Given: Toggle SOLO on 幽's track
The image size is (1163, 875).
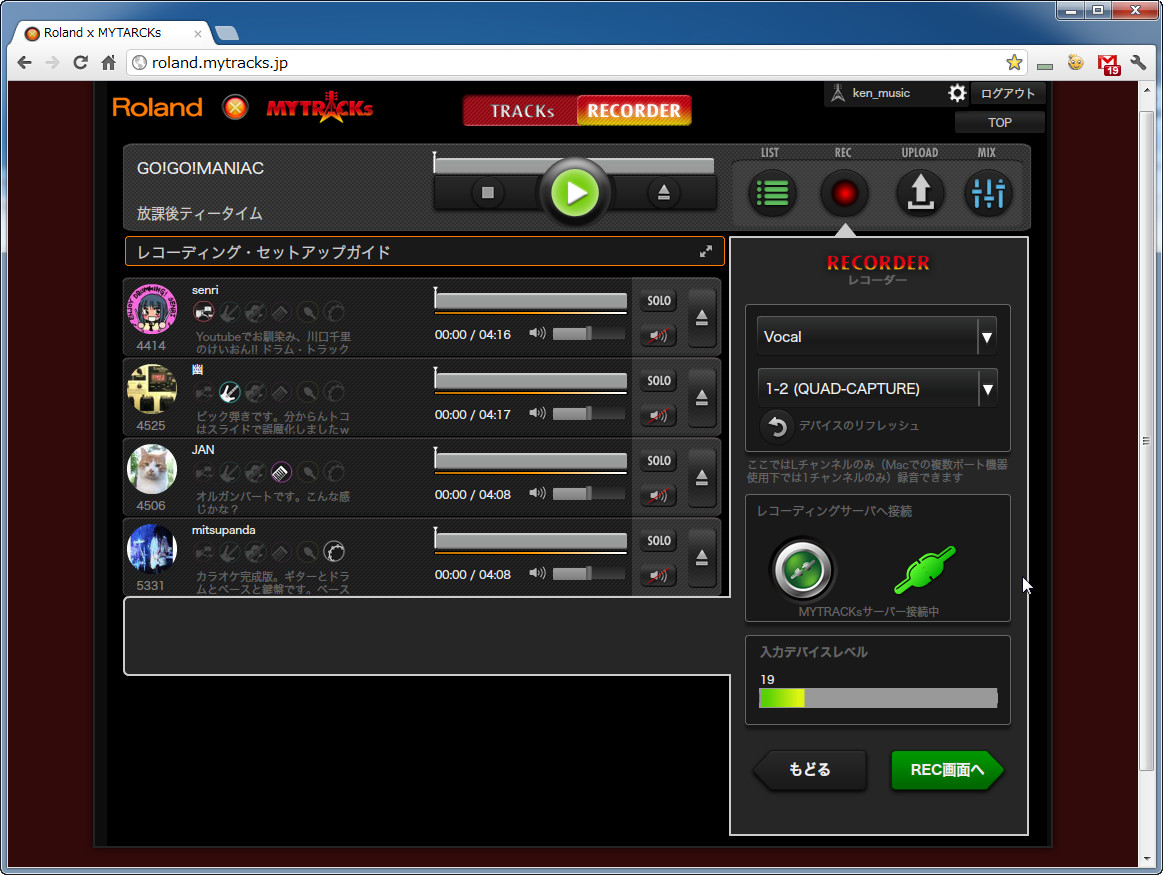Looking at the screenshot, I should 659,381.
